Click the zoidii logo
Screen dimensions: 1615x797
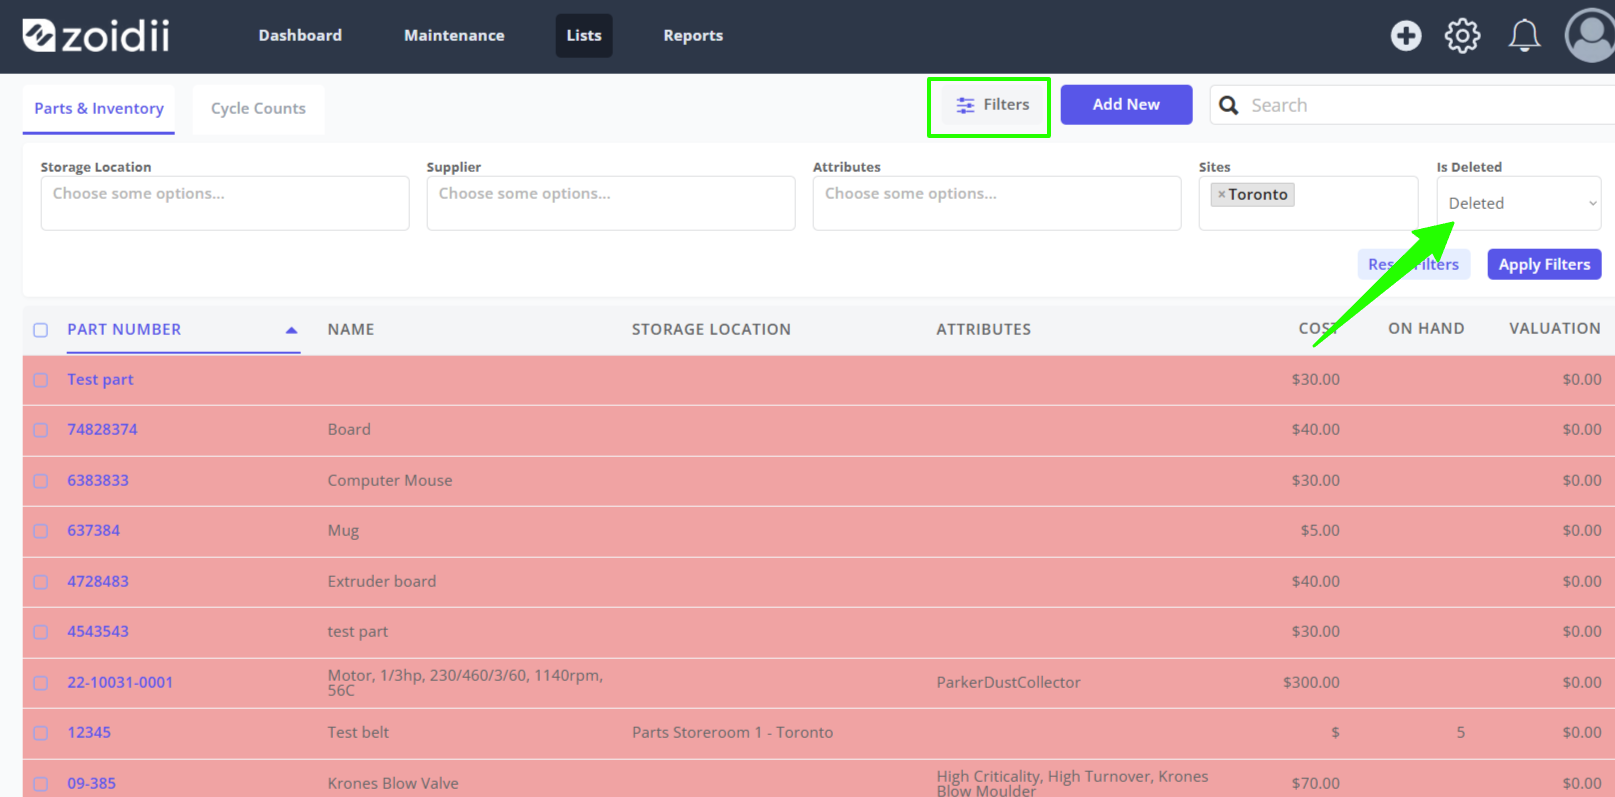click(96, 36)
